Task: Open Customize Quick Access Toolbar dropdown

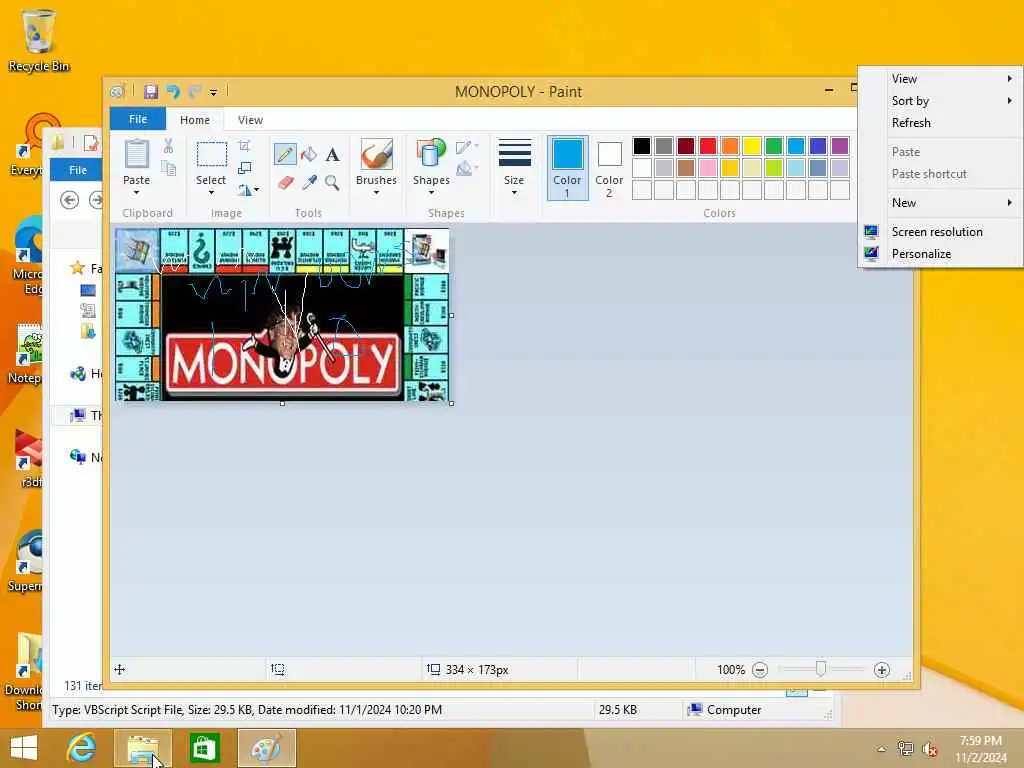Action: point(214,92)
